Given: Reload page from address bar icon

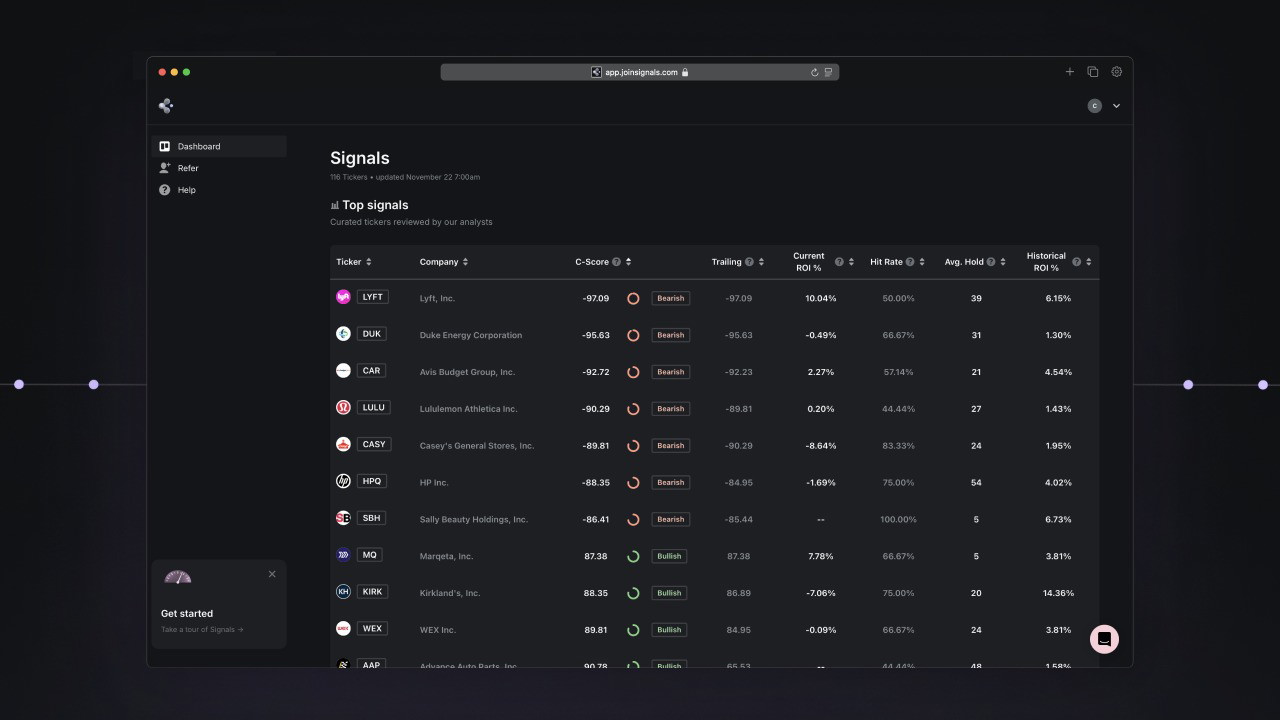Looking at the screenshot, I should coord(815,72).
